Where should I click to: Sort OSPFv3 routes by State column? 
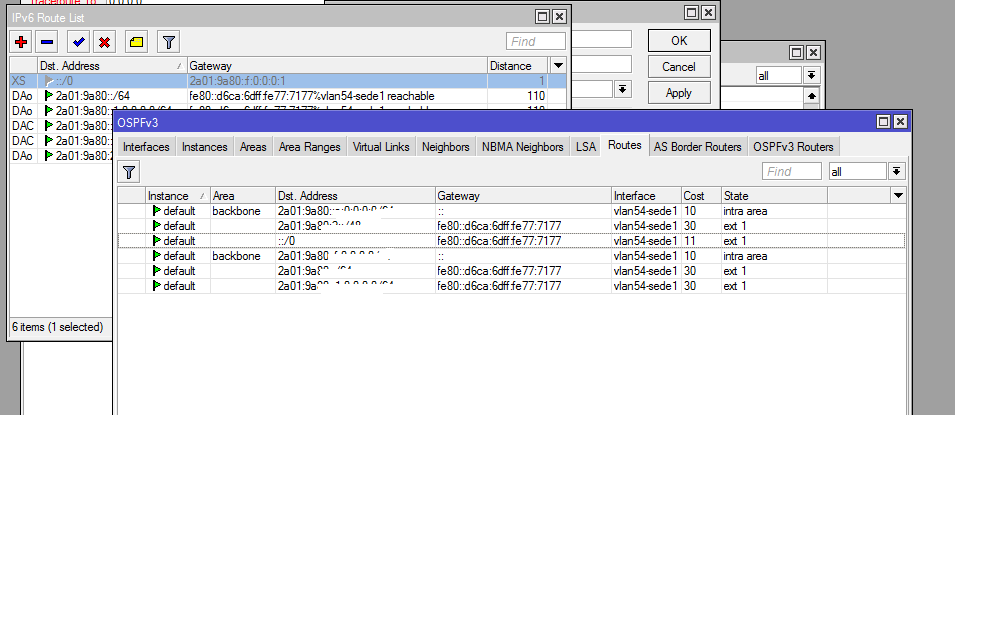point(774,195)
